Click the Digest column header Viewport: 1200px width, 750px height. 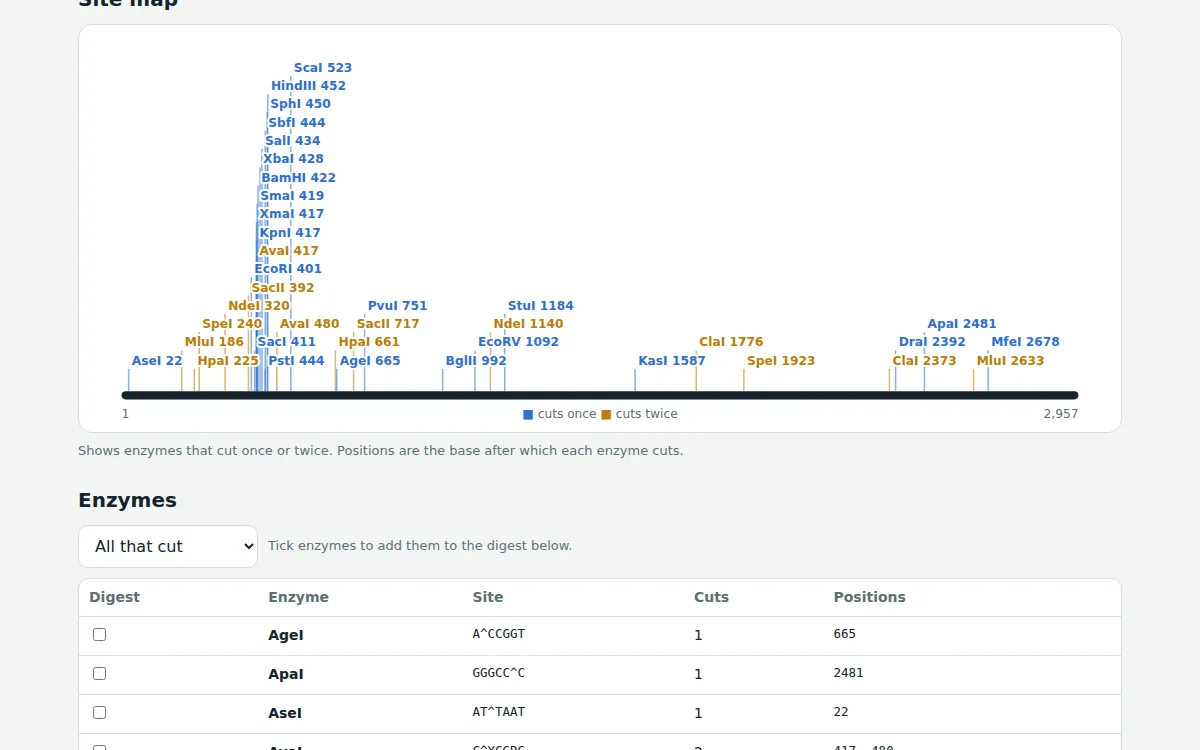(115, 597)
